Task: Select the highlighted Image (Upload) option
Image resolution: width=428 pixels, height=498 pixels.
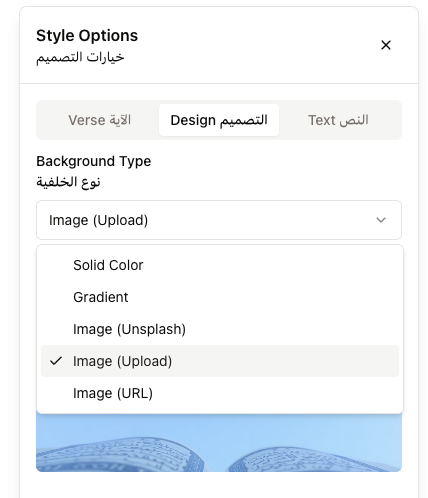Action: pos(220,361)
